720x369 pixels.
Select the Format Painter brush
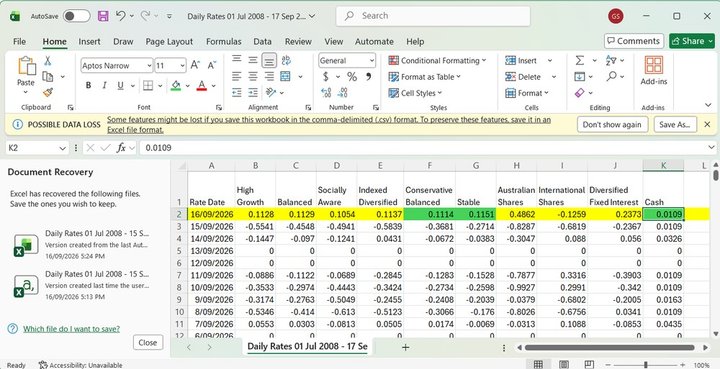click(47, 93)
